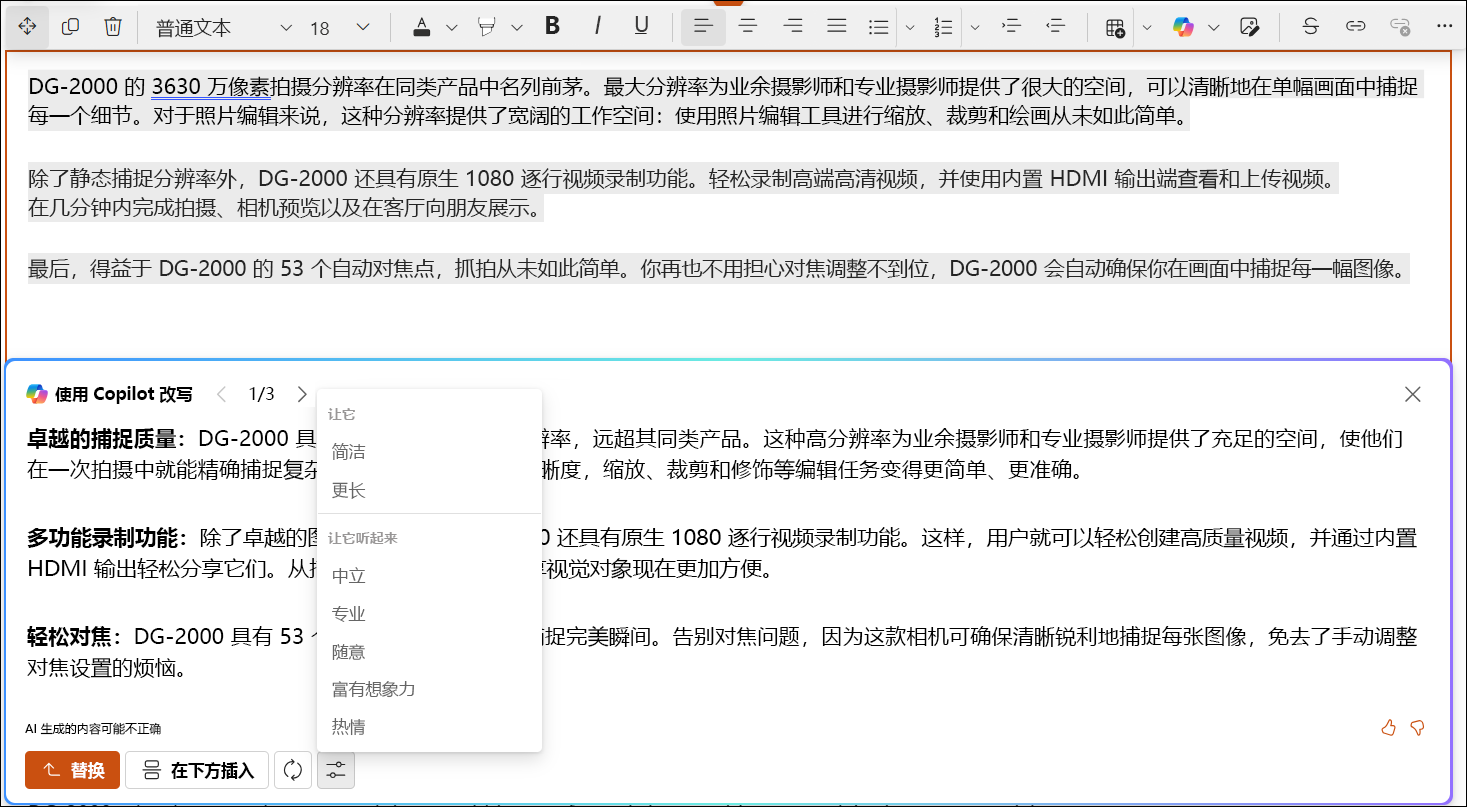
Task: Click the insert link icon
Action: point(1355,27)
